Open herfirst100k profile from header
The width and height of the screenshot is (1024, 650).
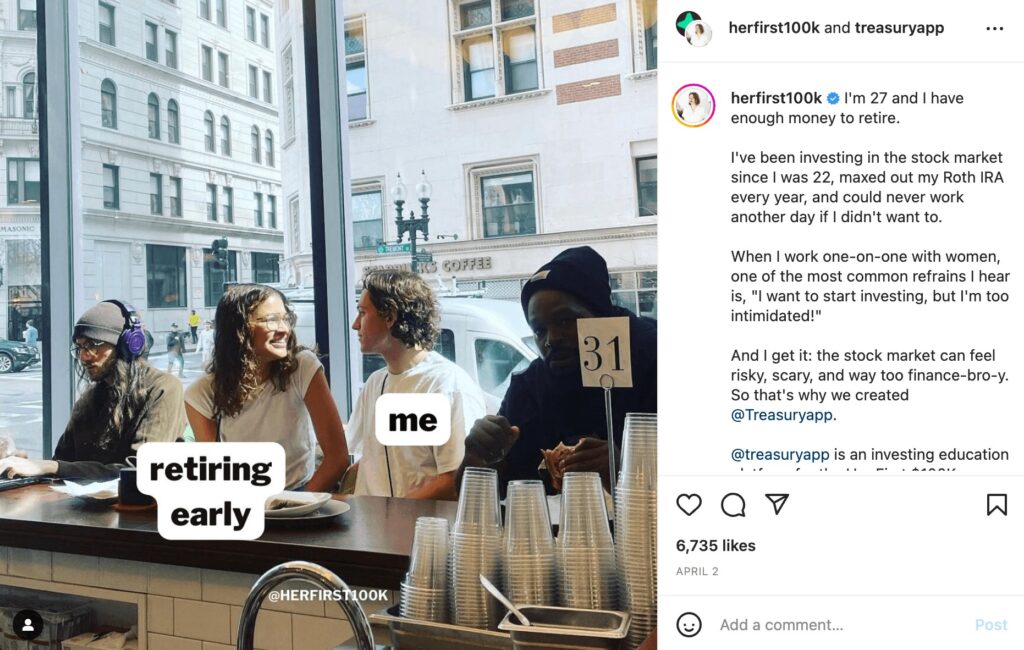774,27
